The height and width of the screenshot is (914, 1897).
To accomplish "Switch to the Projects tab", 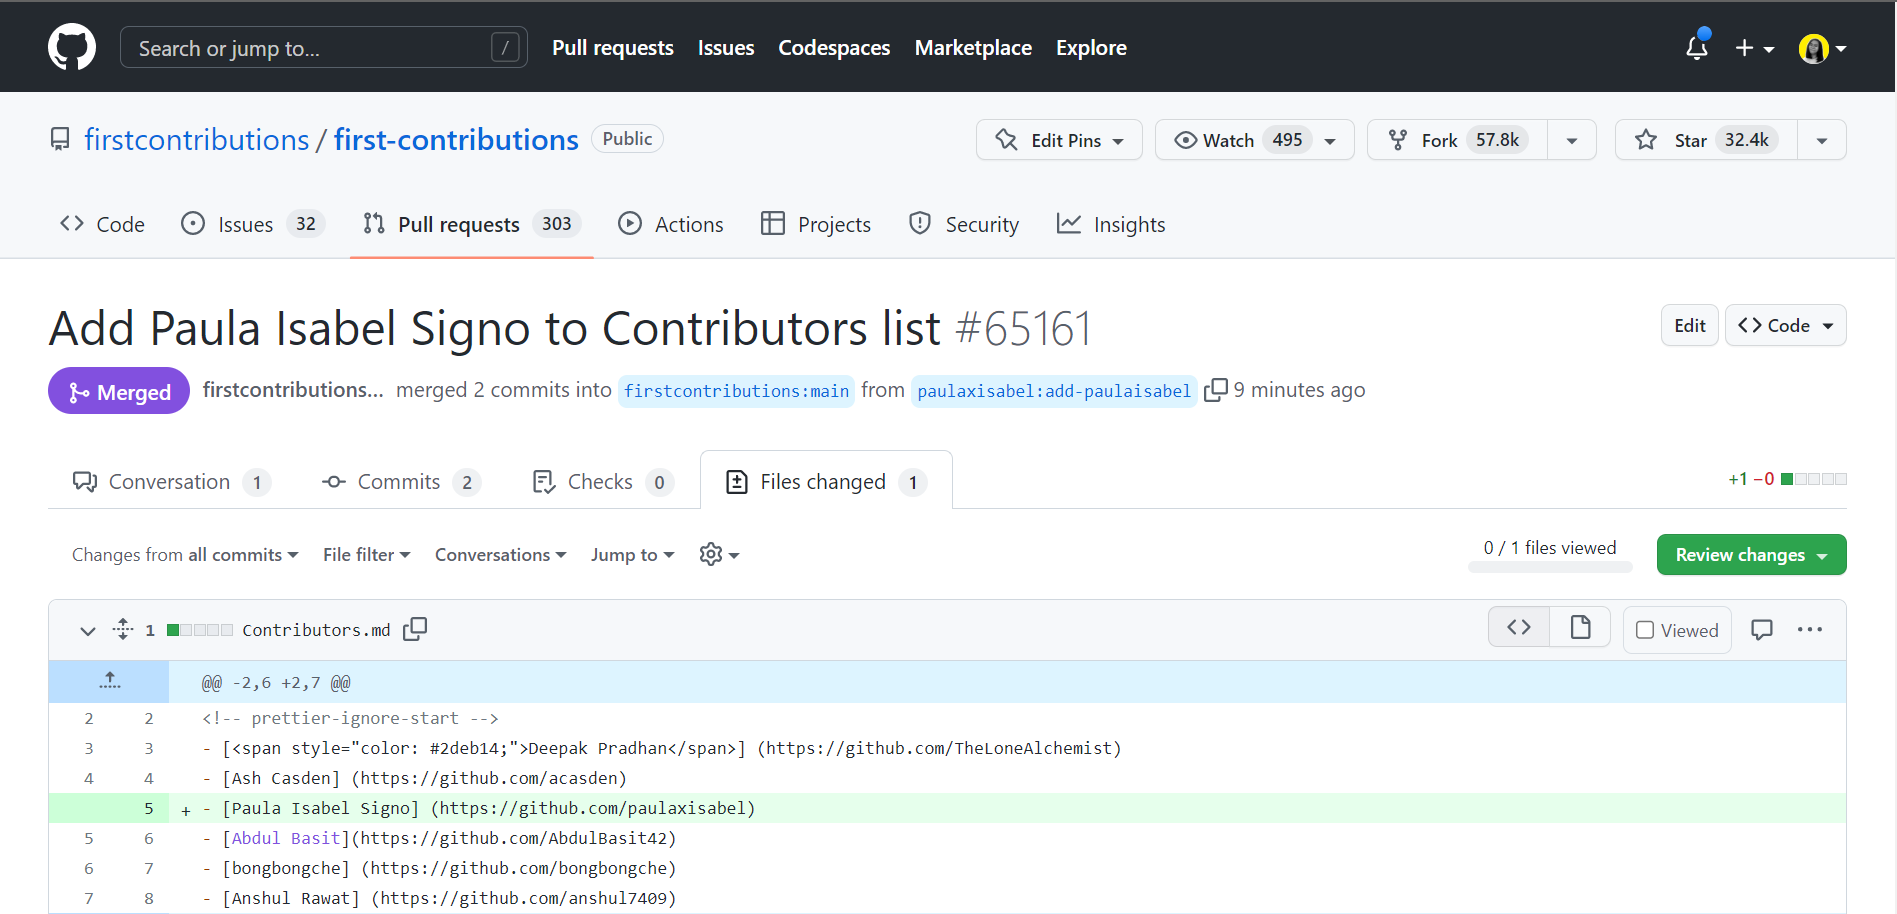I will tap(816, 224).
